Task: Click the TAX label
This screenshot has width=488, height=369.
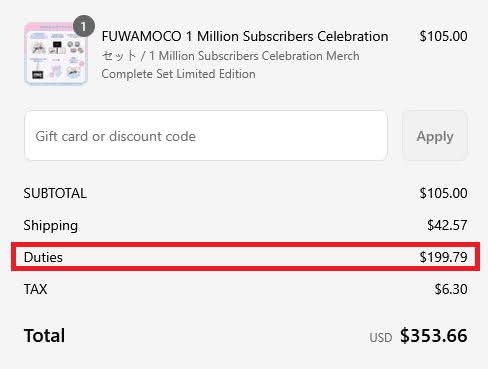Action: tap(35, 289)
